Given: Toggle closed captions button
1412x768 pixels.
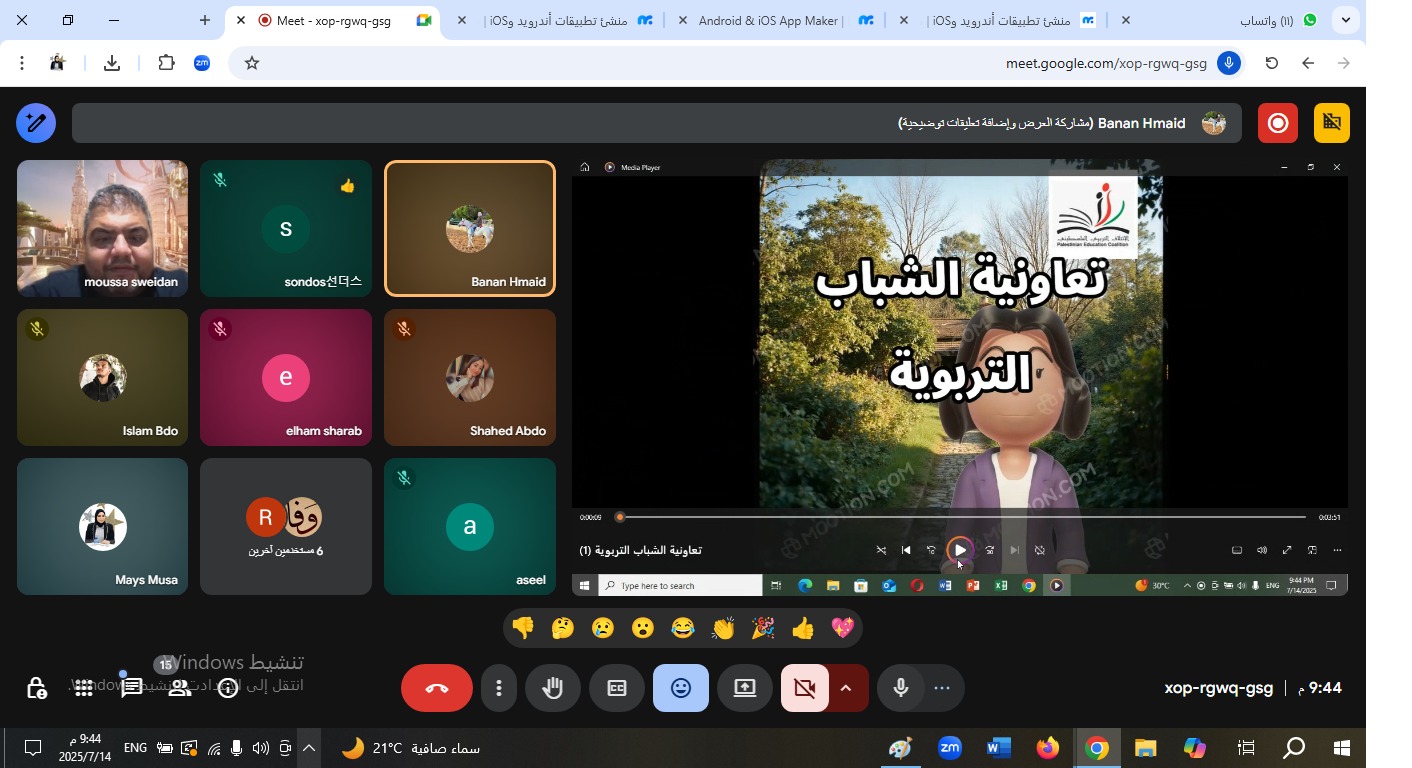Looking at the screenshot, I should 617,688.
